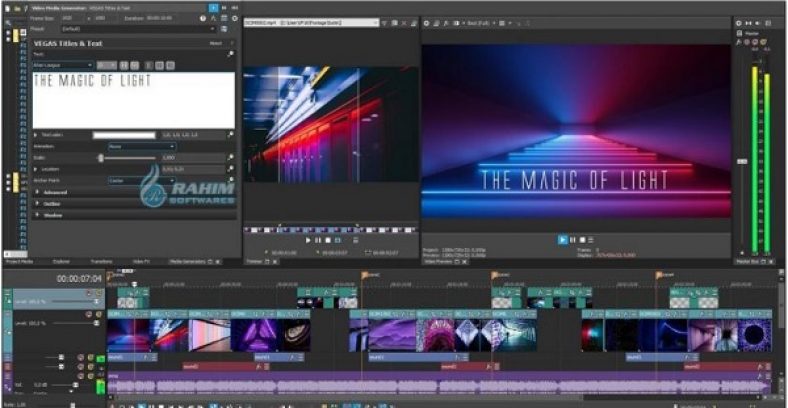
Task: Click the new project icon
Action: pyautogui.click(x=8, y=9)
